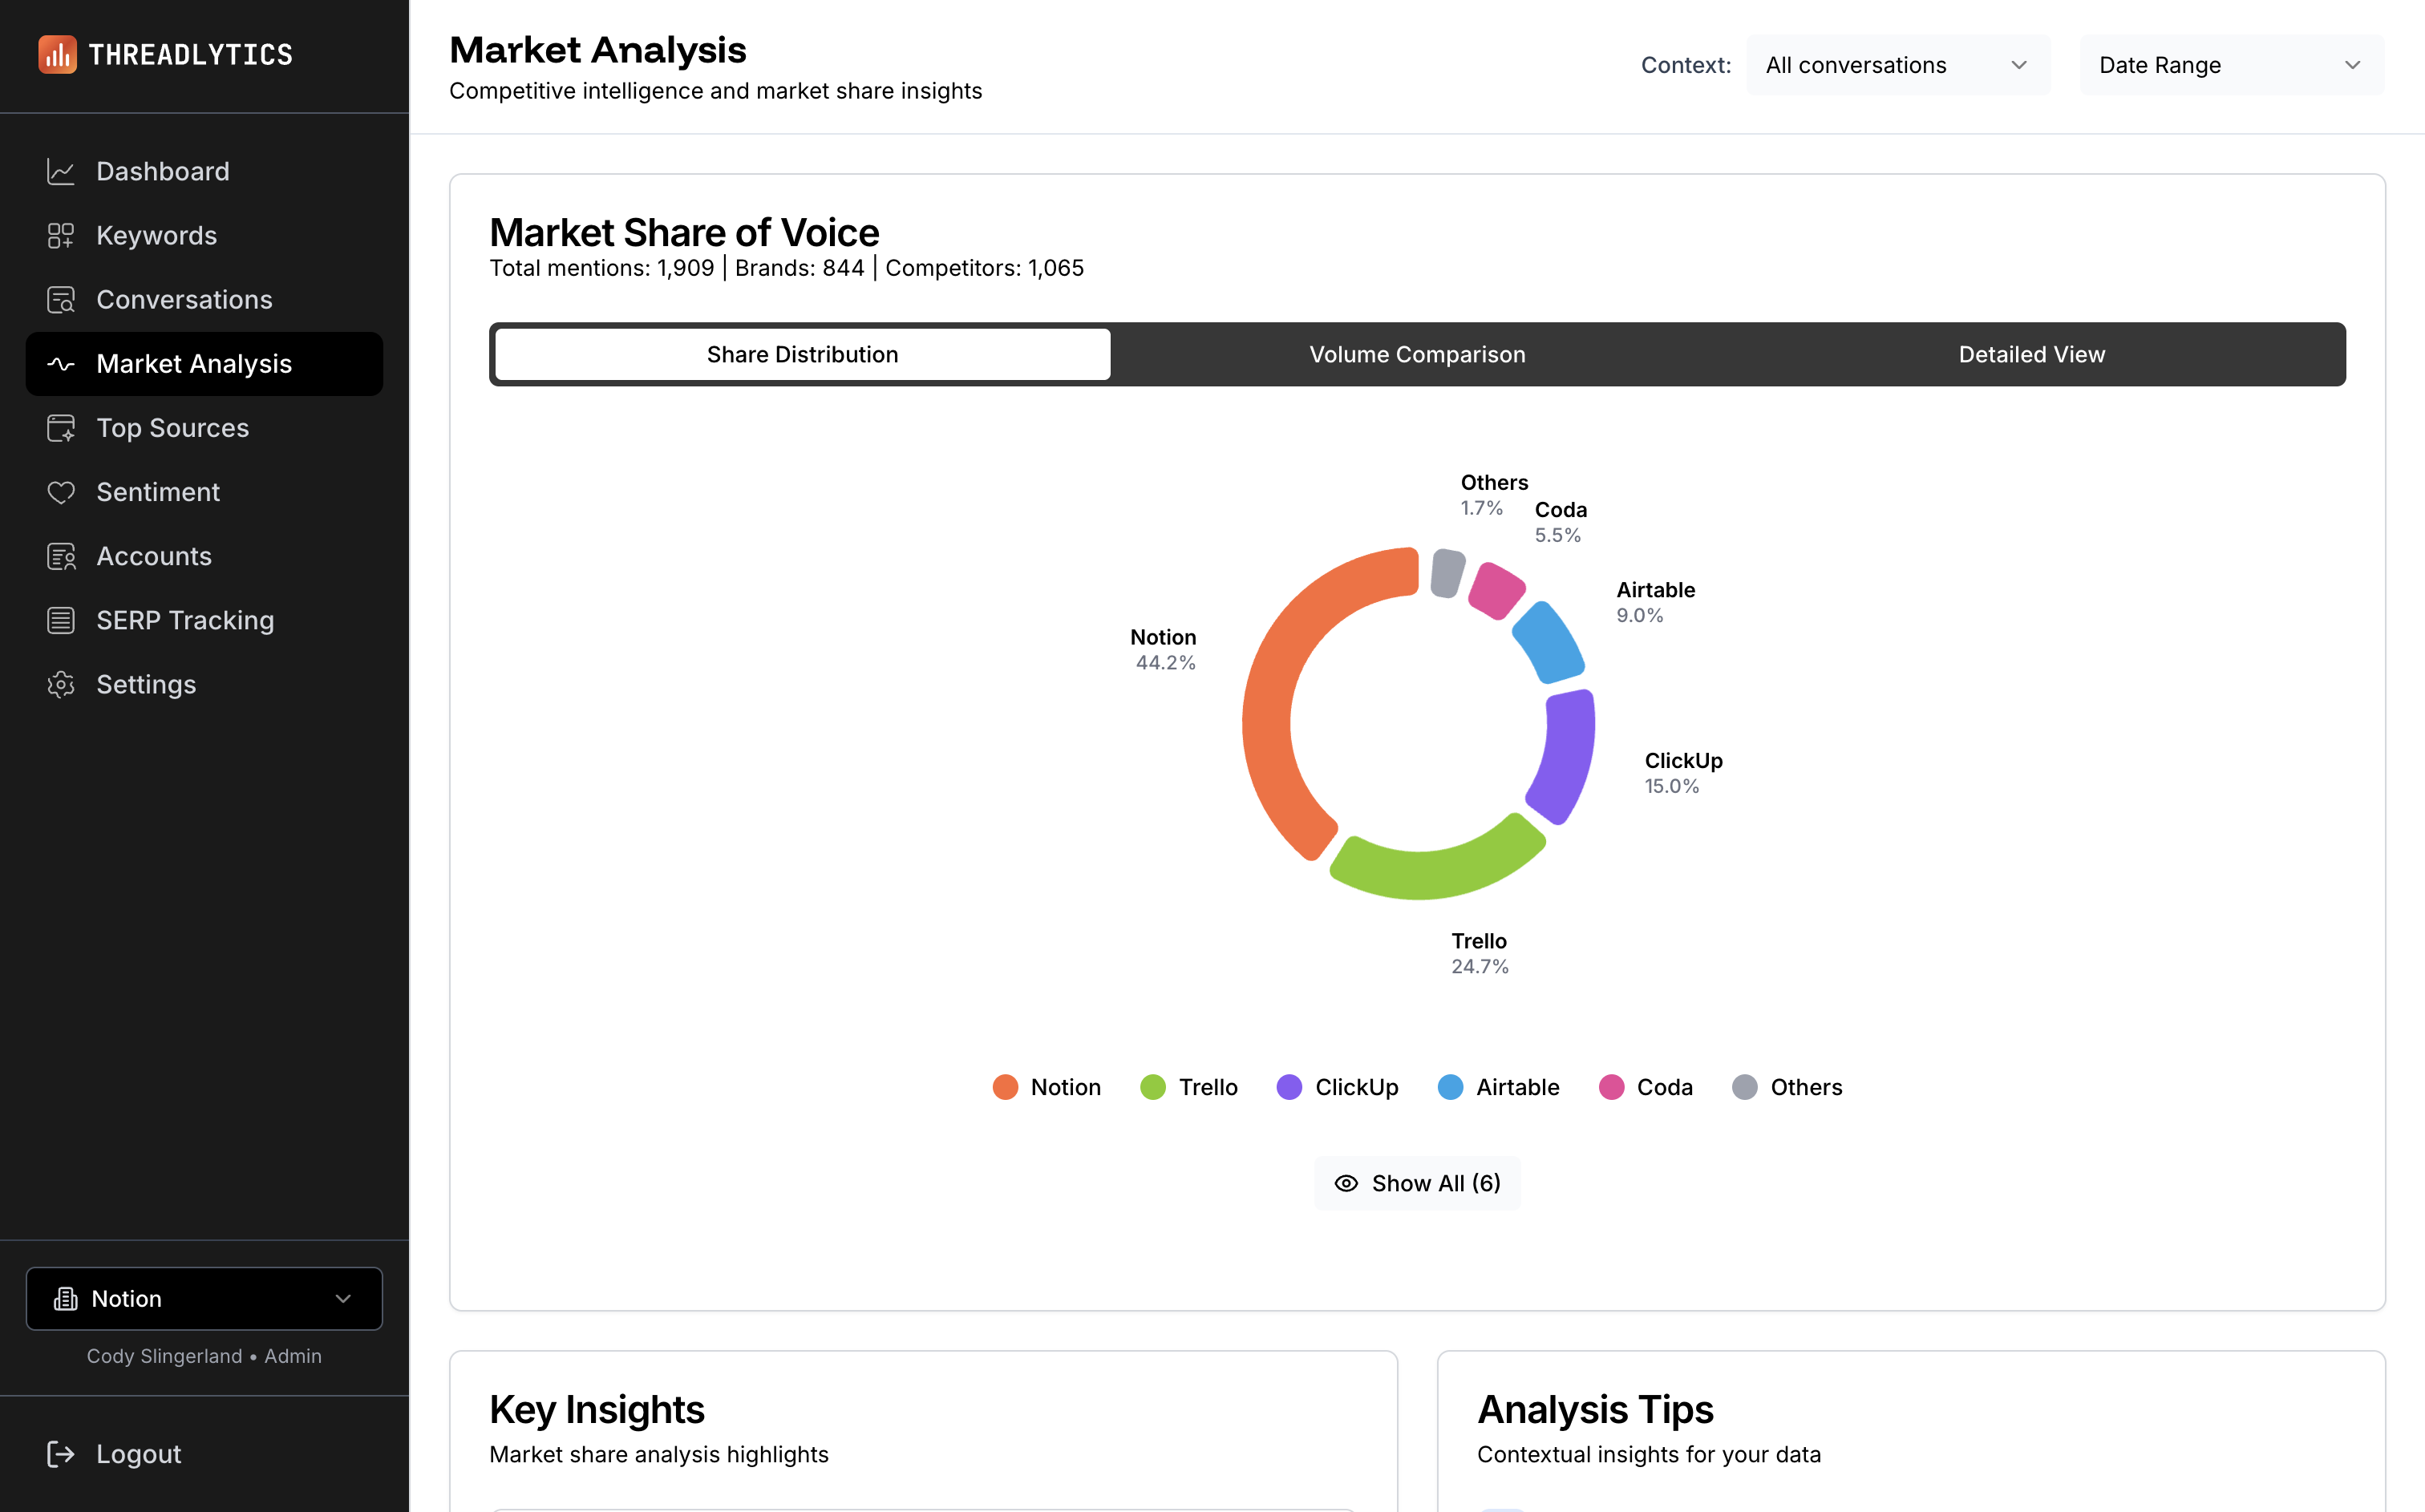Switch to the Detailed View tab

point(2031,354)
